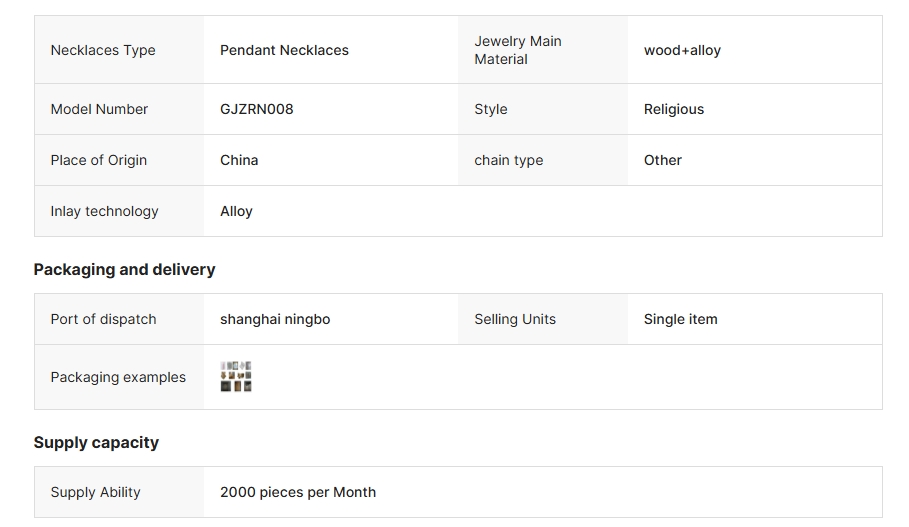The image size is (909, 527).
Task: Select the China place of origin value
Action: [239, 160]
